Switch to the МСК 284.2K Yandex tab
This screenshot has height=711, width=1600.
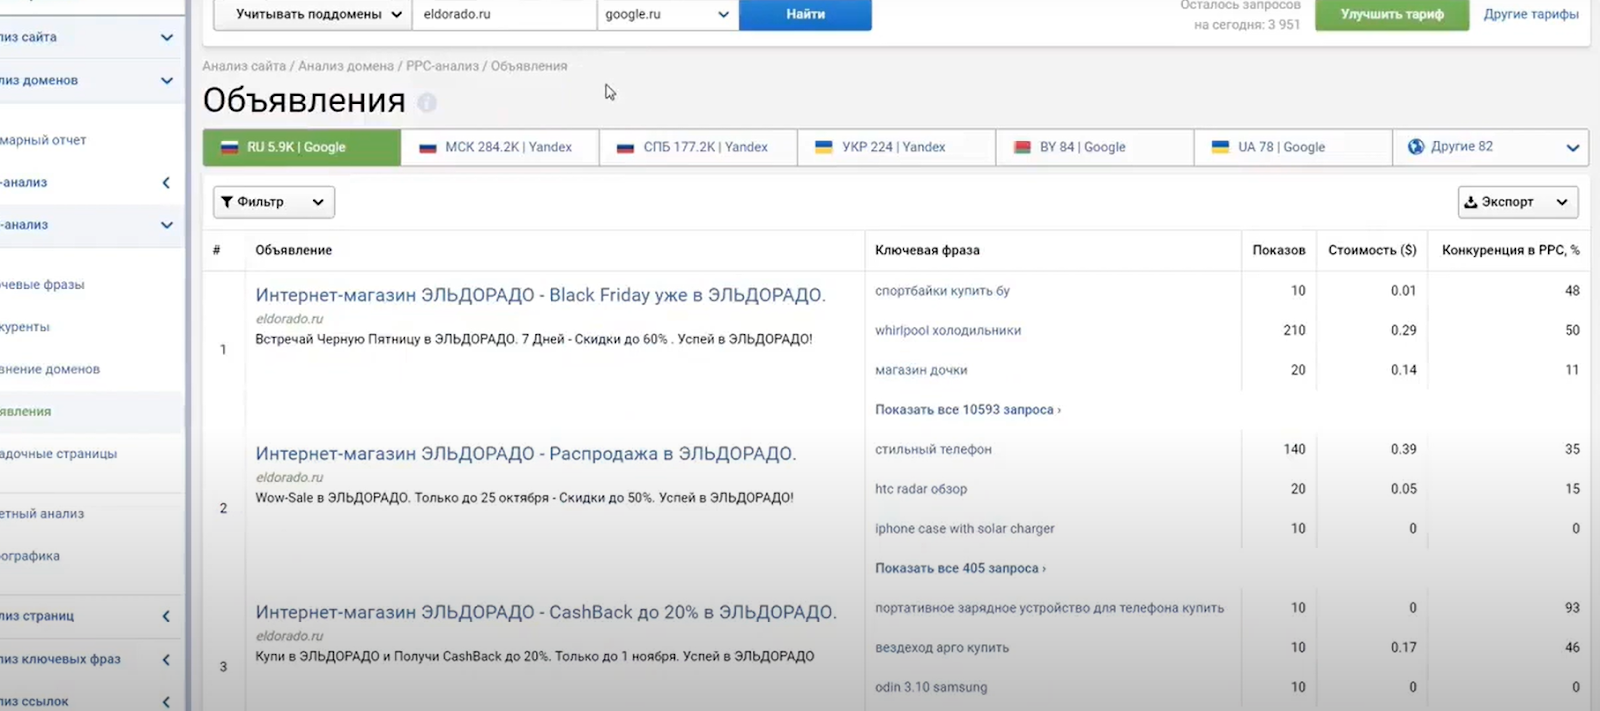[500, 147]
